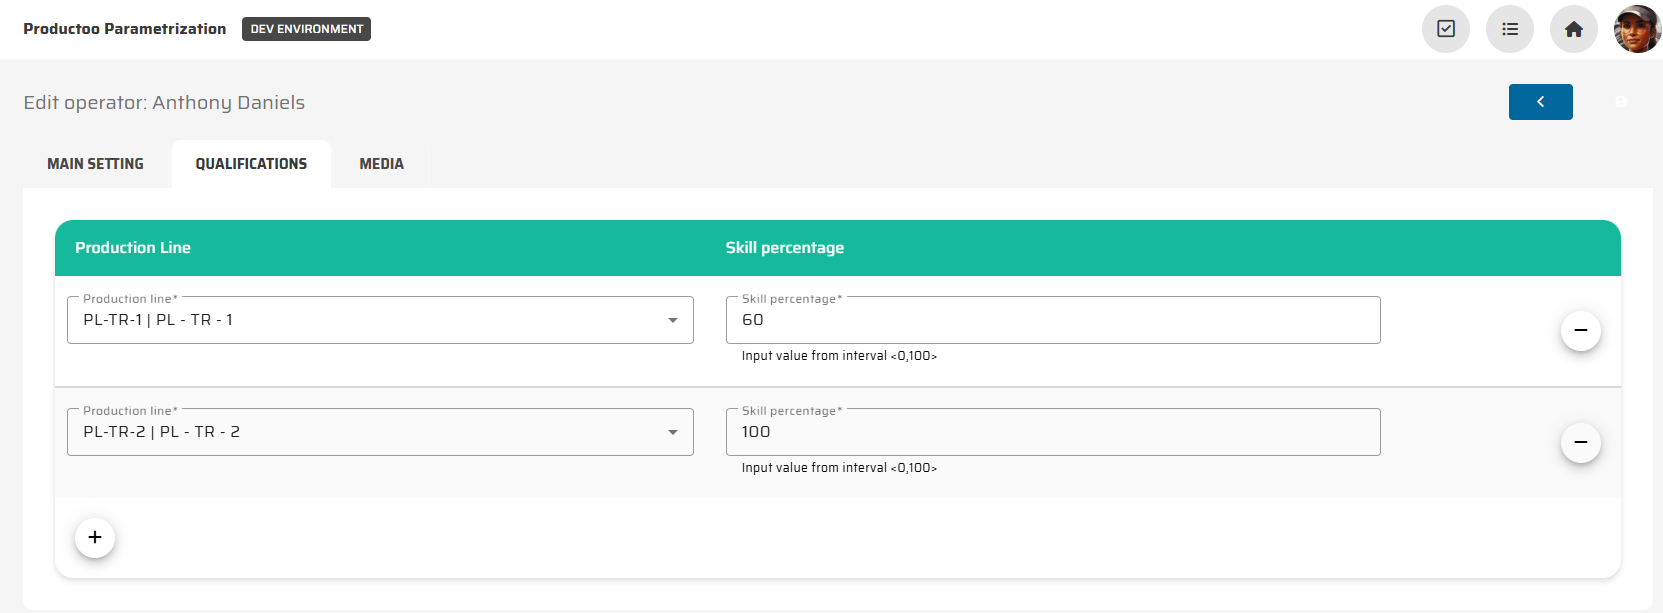Add a new qualification row
This screenshot has height=613, width=1663.
(x=95, y=538)
